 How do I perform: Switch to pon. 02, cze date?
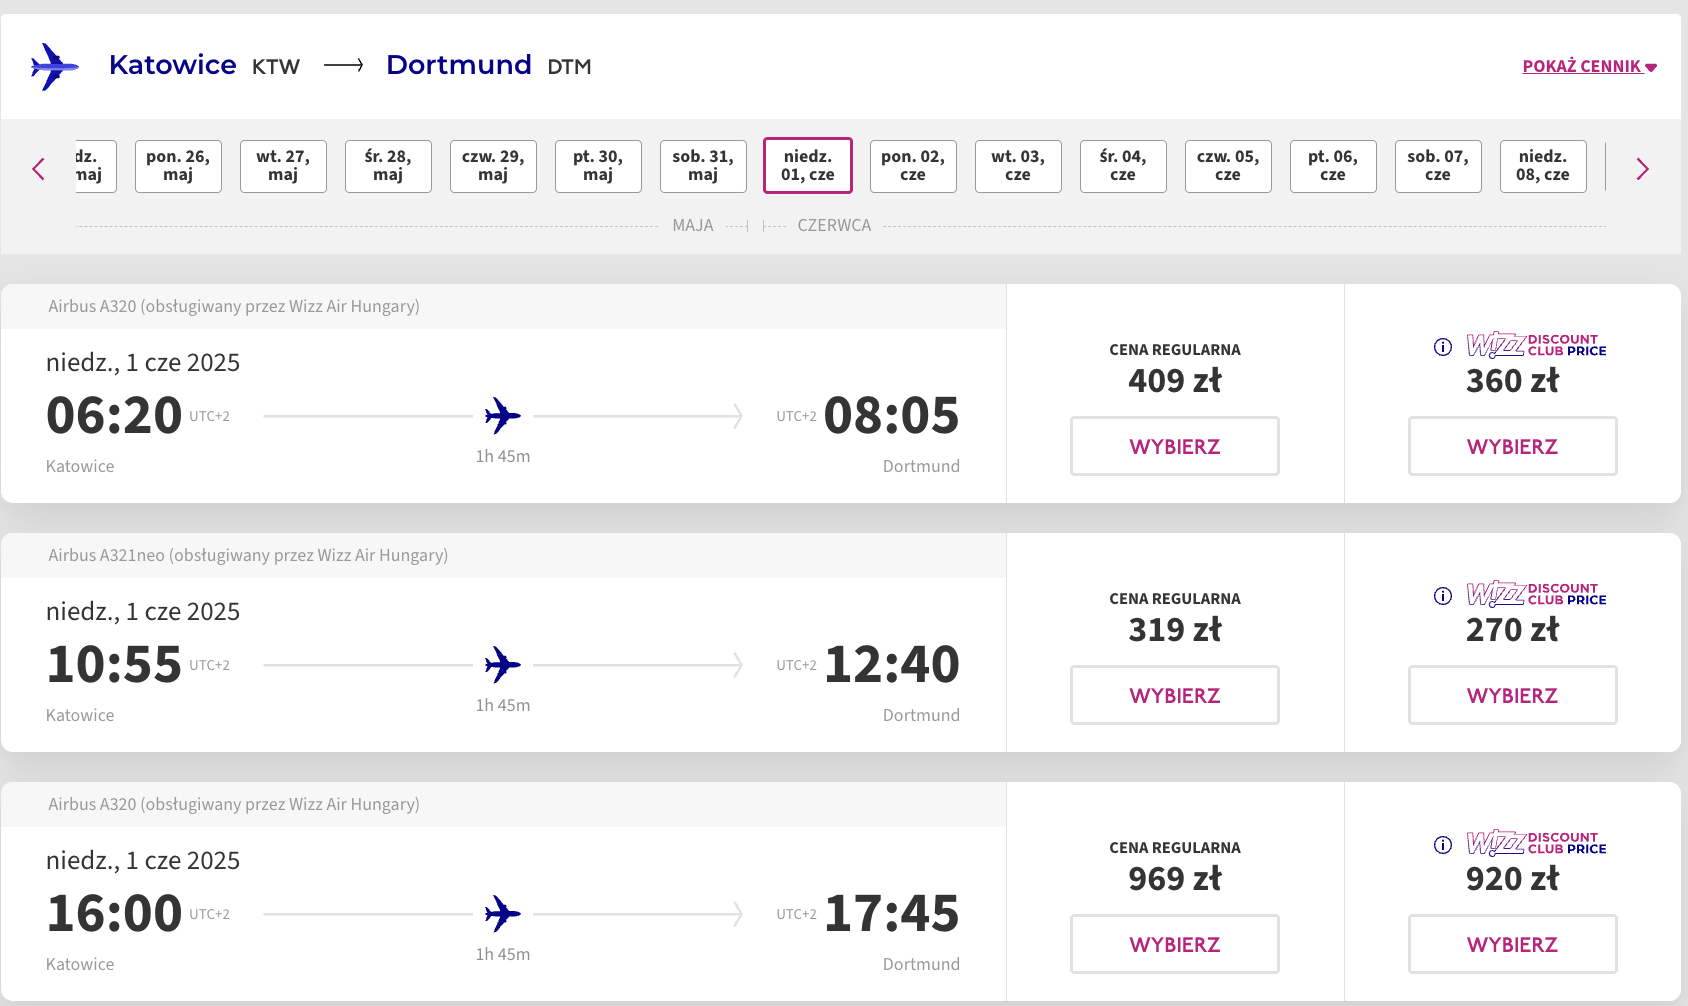pos(913,166)
